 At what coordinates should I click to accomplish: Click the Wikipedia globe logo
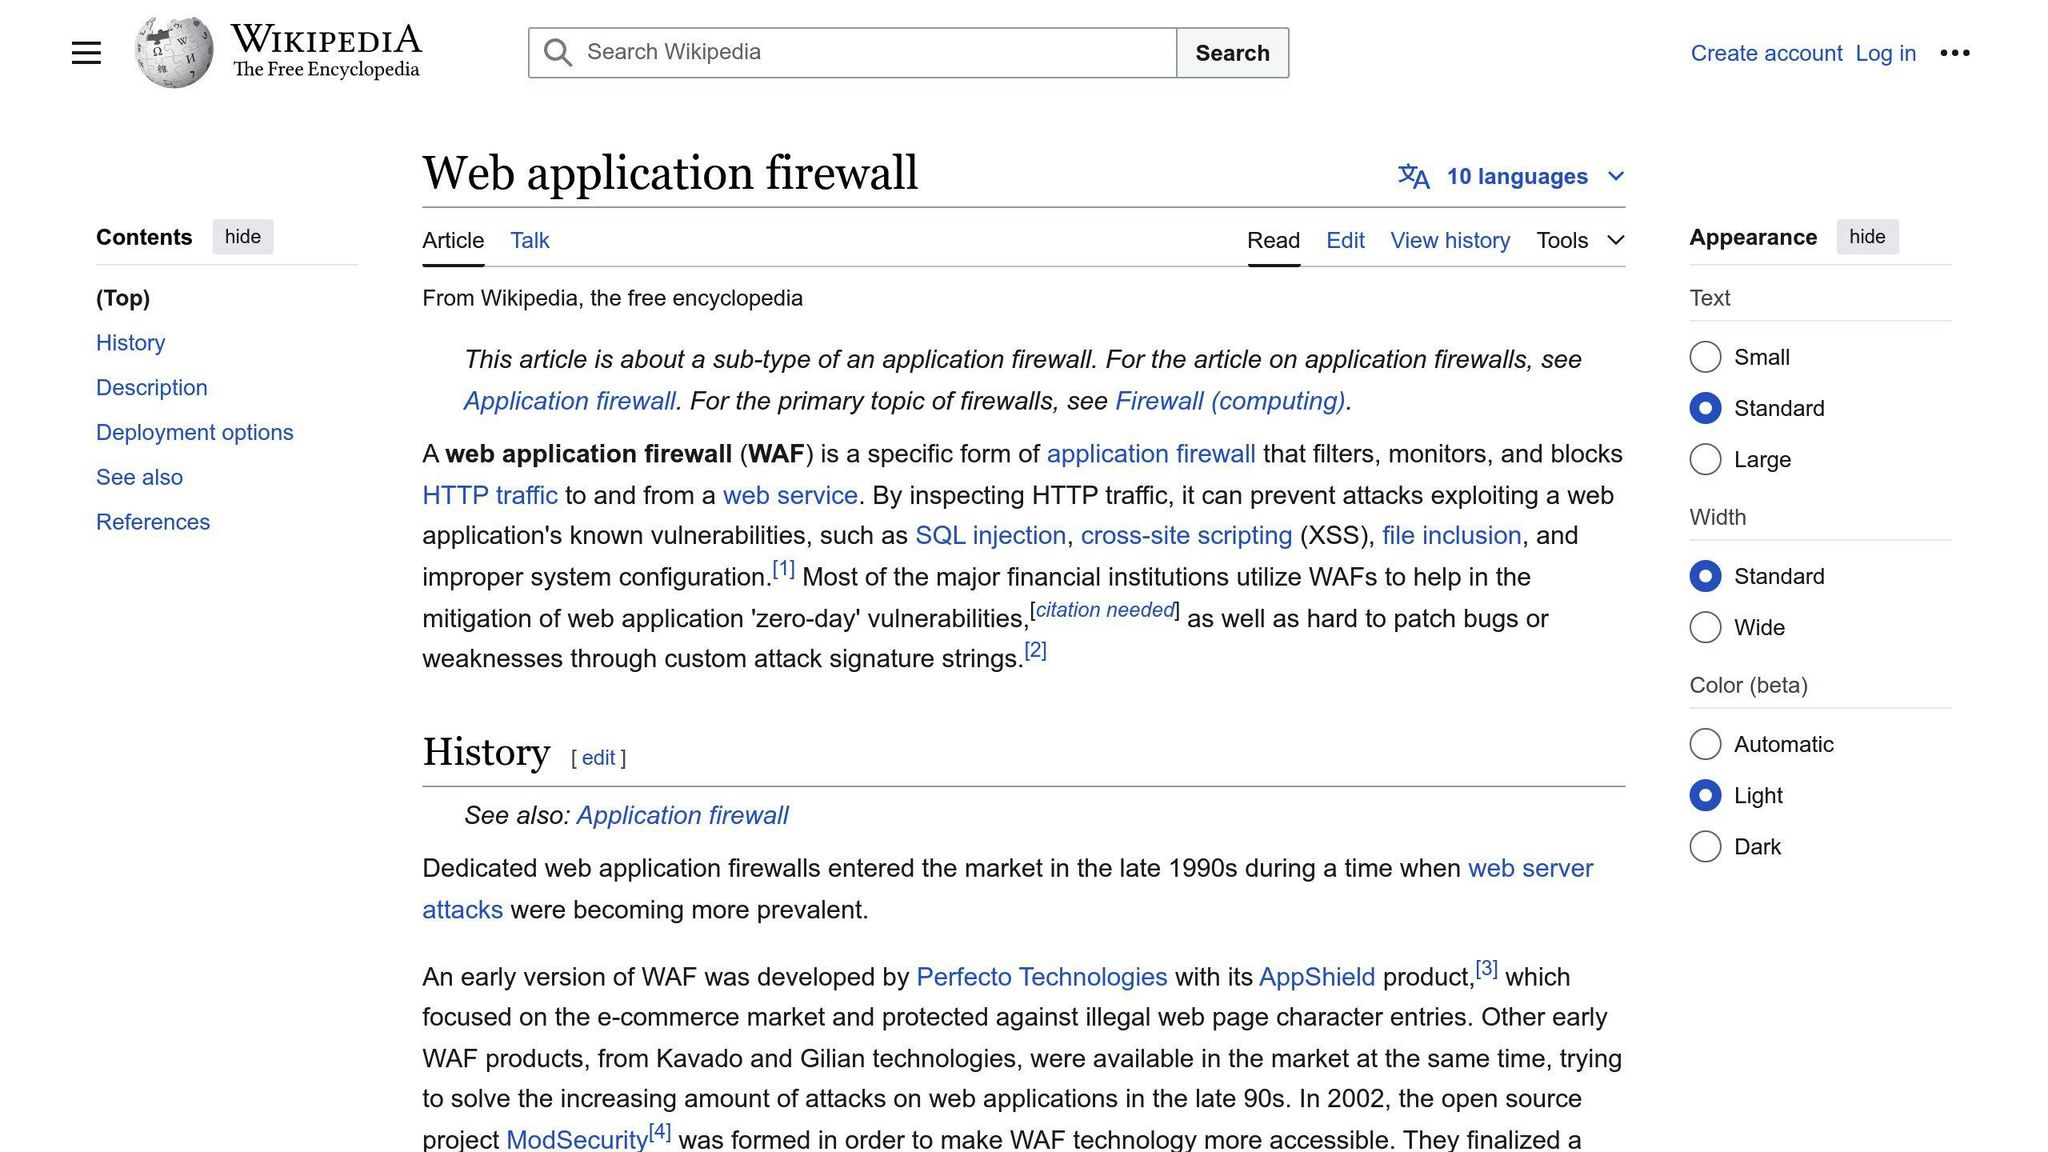point(174,52)
